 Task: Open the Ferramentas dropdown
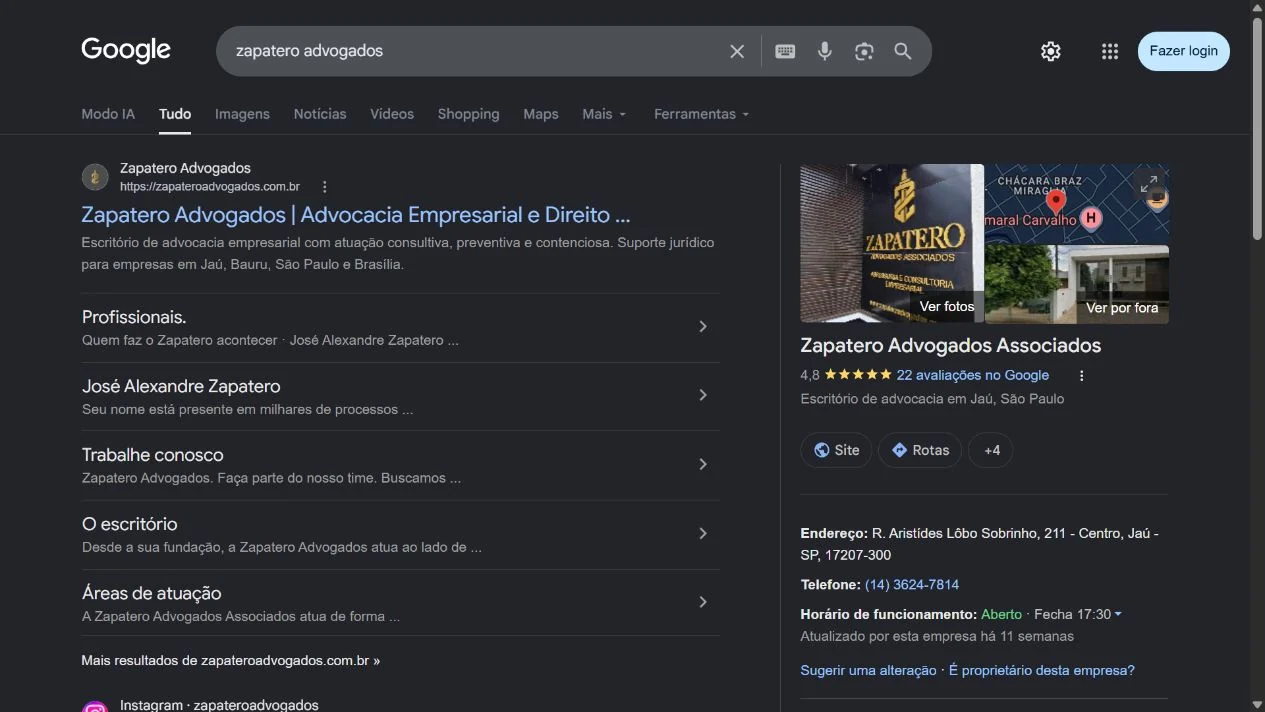[702, 114]
